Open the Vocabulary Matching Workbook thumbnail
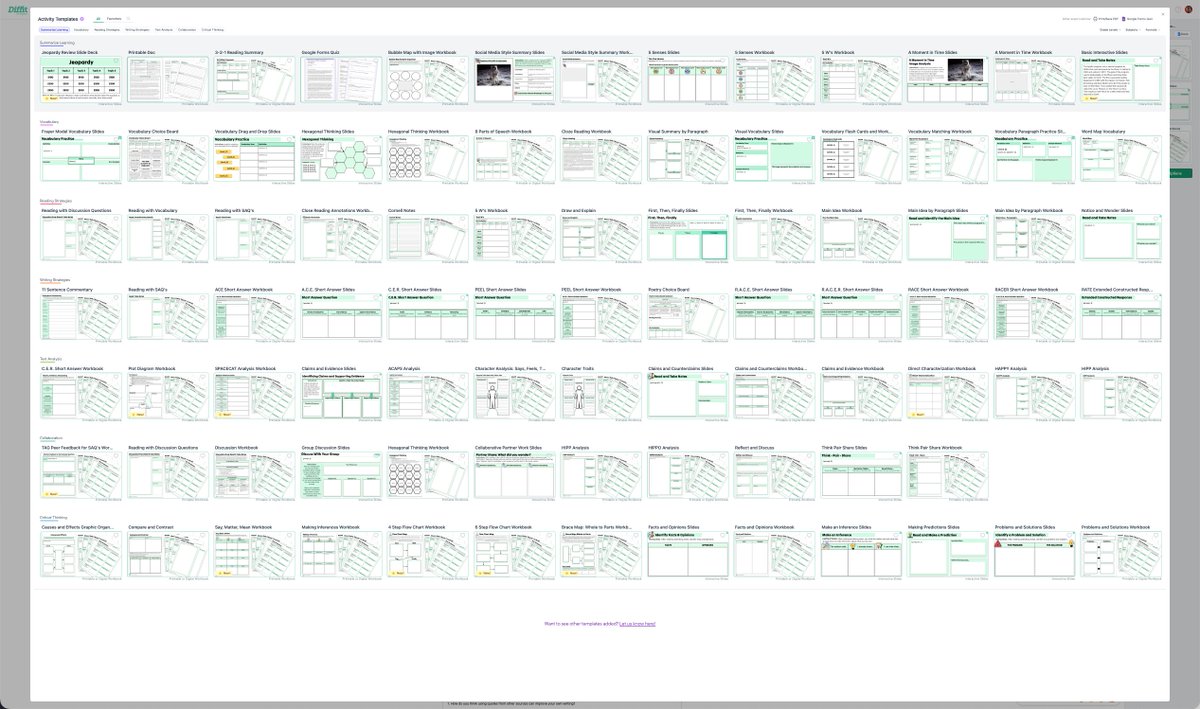Viewport: 1200px width, 709px height. pyautogui.click(x=948, y=158)
